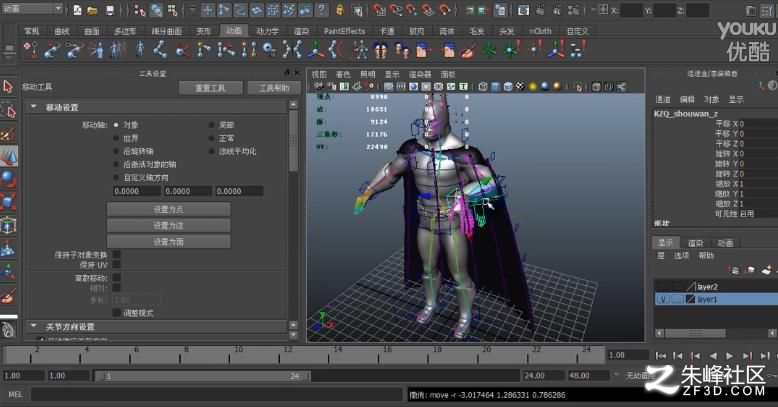Click tool settings scrollbar up arrow
Screen dimensions: 778x407
(x=293, y=105)
